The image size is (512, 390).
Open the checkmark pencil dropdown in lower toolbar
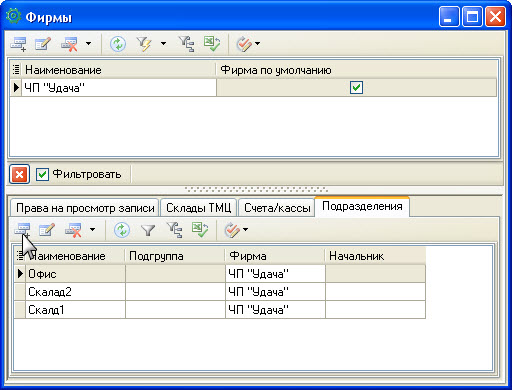click(x=246, y=229)
